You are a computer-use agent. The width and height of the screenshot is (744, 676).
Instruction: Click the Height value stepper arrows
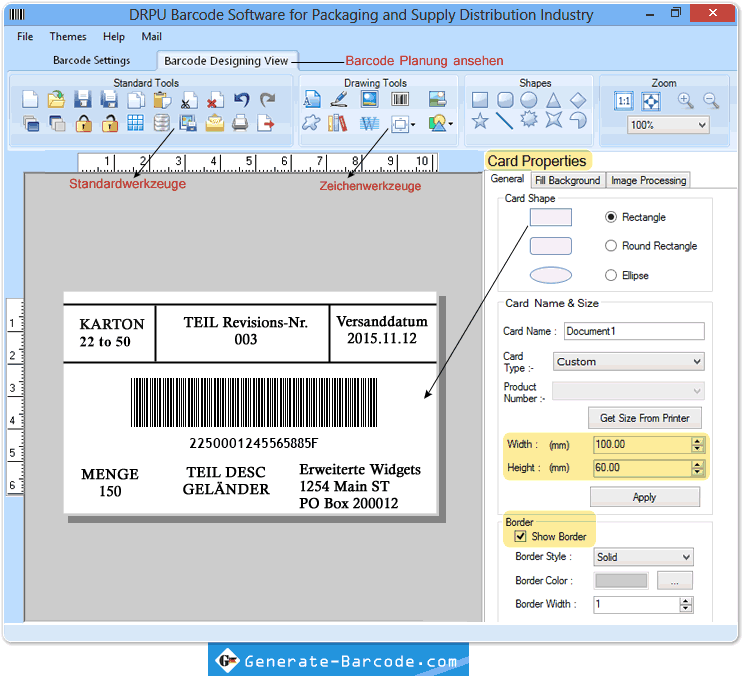697,468
